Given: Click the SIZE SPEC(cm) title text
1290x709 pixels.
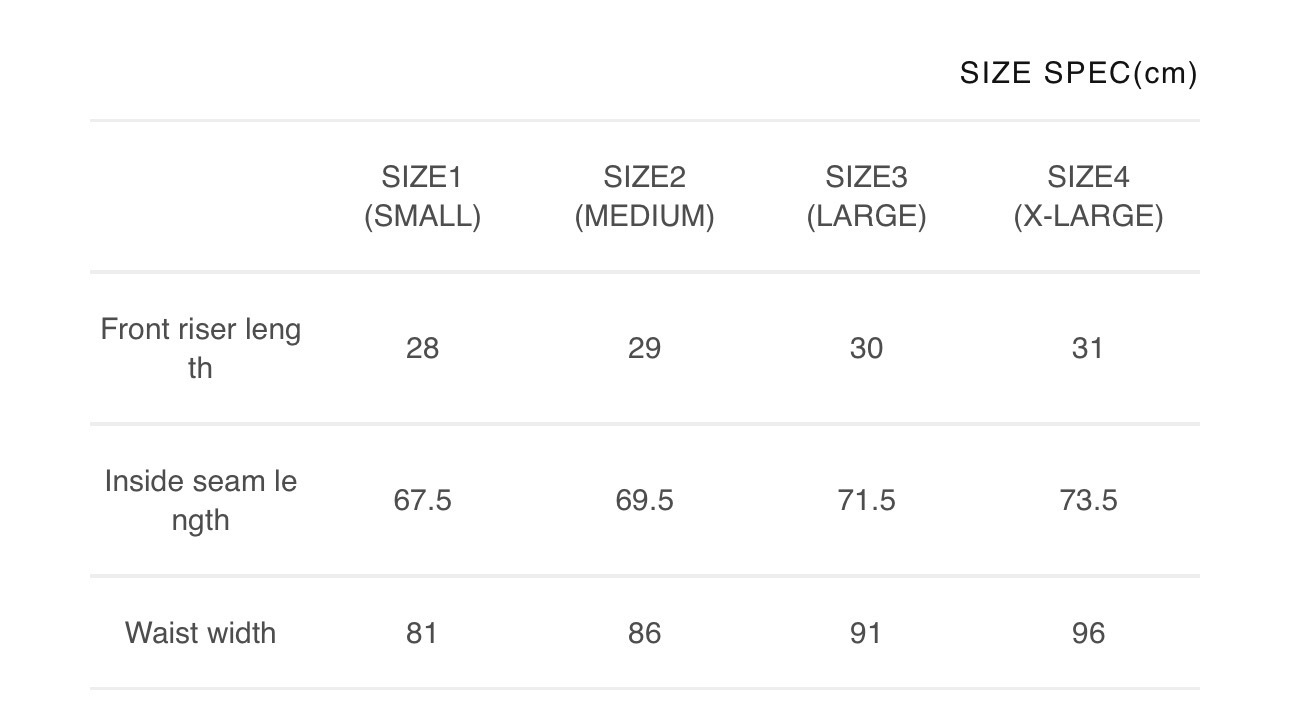Looking at the screenshot, I should (x=1078, y=74).
